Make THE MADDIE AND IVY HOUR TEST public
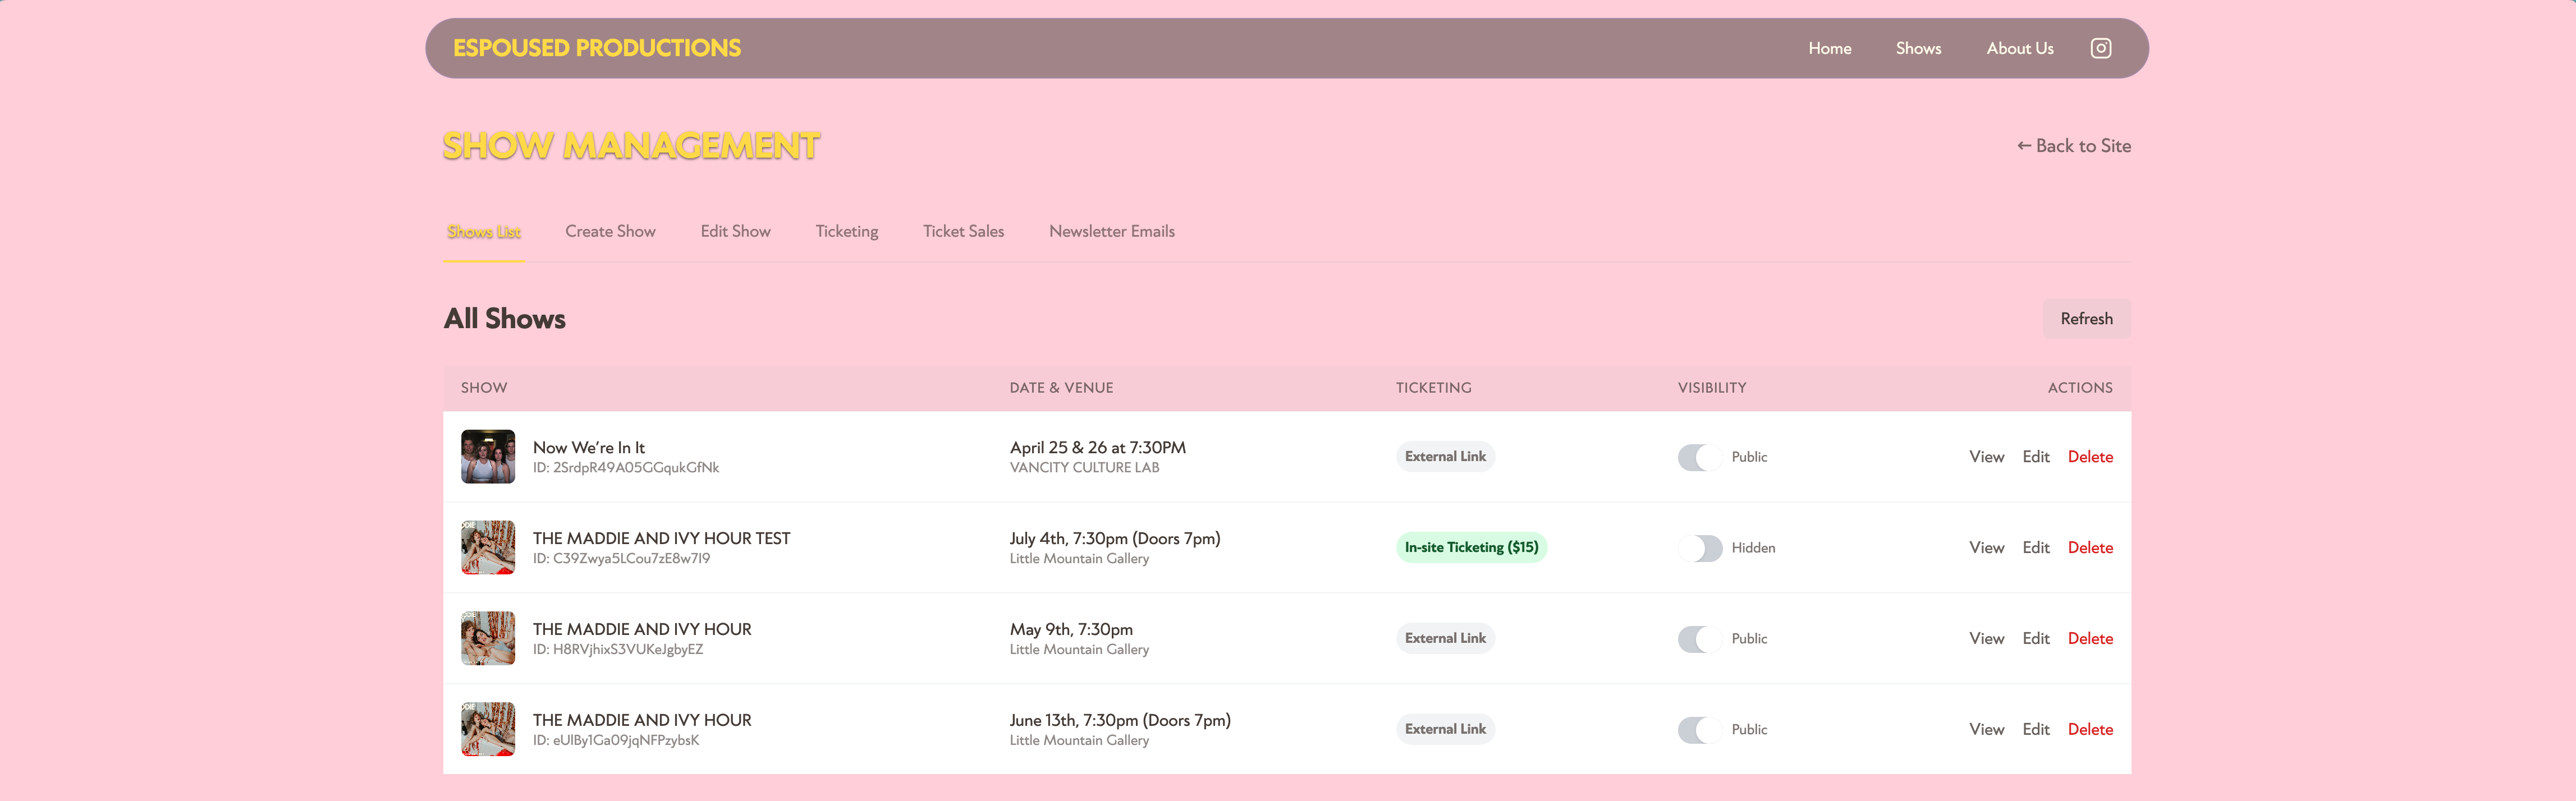Screen dimensions: 2576x801 [1699, 547]
